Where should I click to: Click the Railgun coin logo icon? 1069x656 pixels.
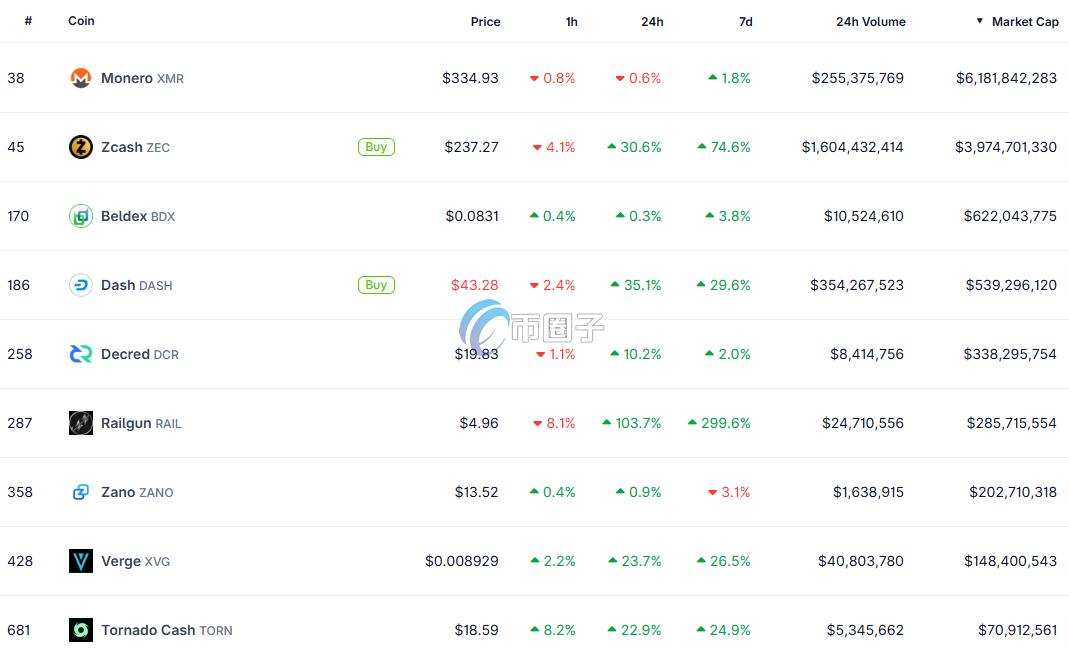[81, 423]
